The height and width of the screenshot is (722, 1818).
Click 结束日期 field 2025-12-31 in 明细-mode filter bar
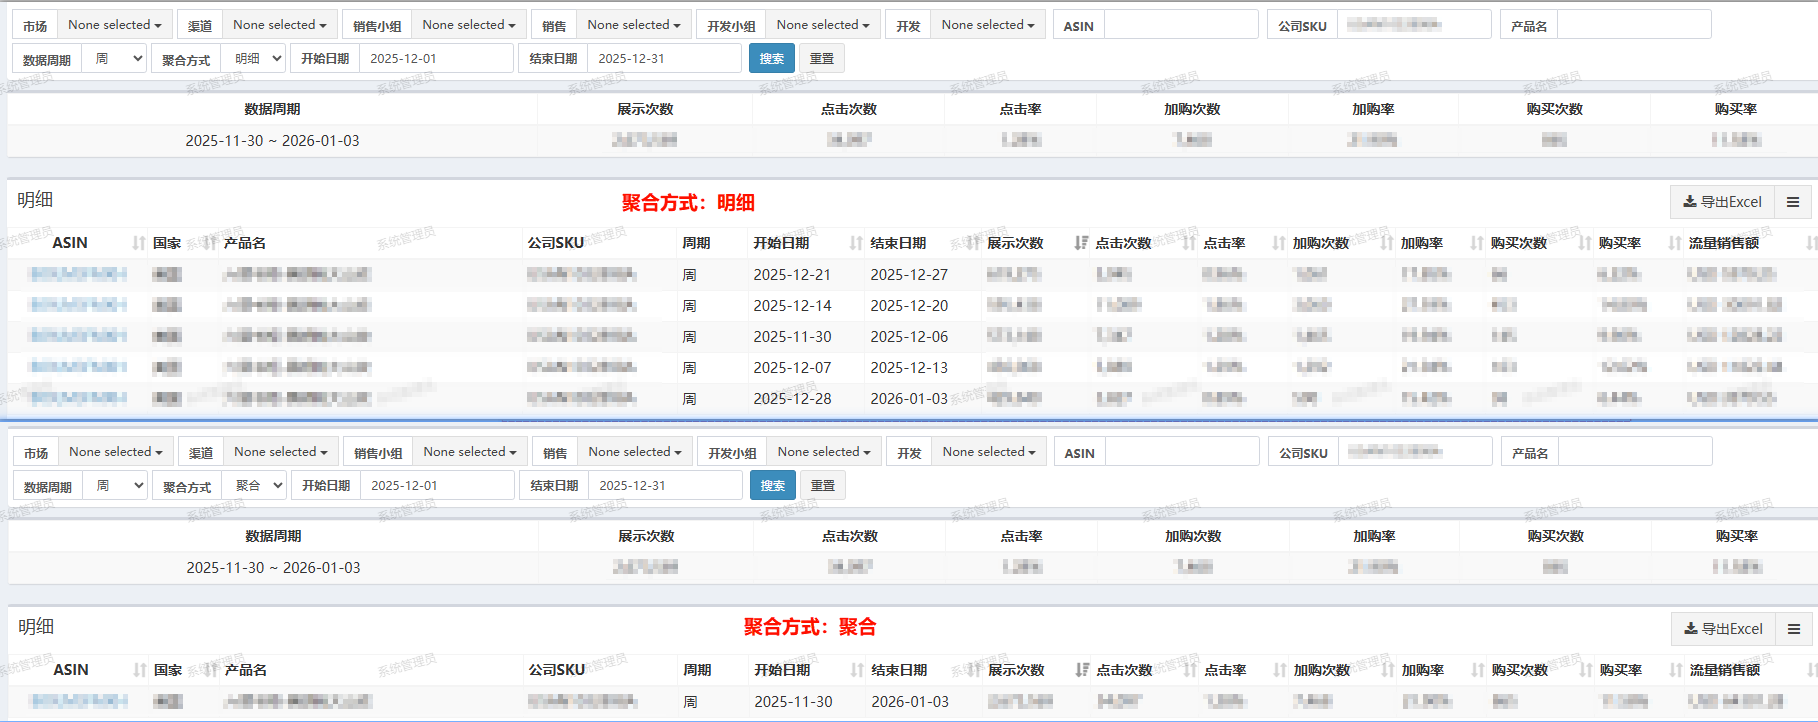click(x=664, y=59)
